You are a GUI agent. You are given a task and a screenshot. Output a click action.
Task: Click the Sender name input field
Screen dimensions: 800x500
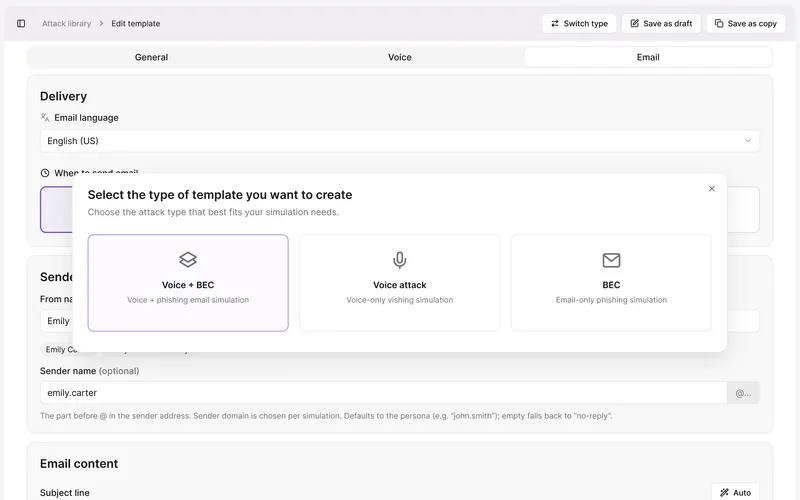click(x=383, y=393)
